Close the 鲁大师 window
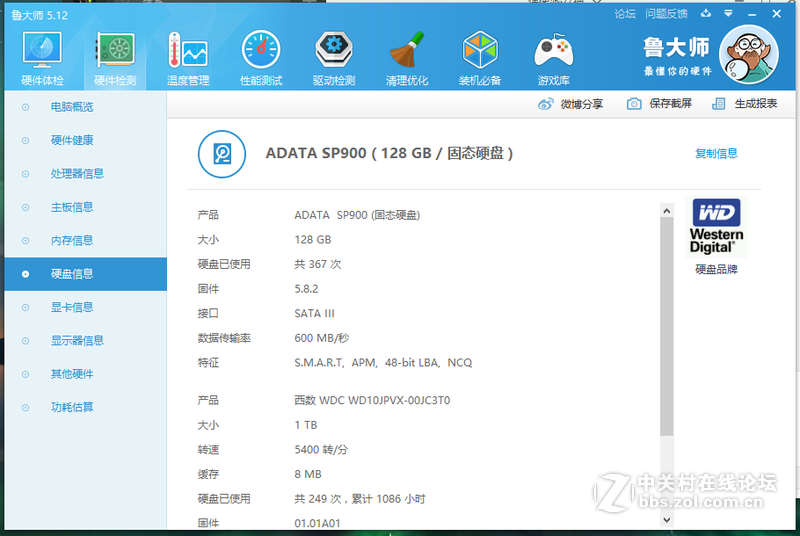This screenshot has width=800, height=536. [776, 14]
